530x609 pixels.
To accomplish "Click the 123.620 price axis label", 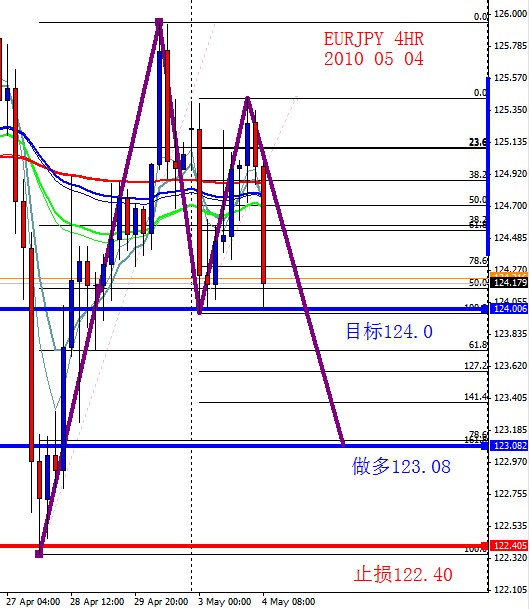I will (511, 365).
